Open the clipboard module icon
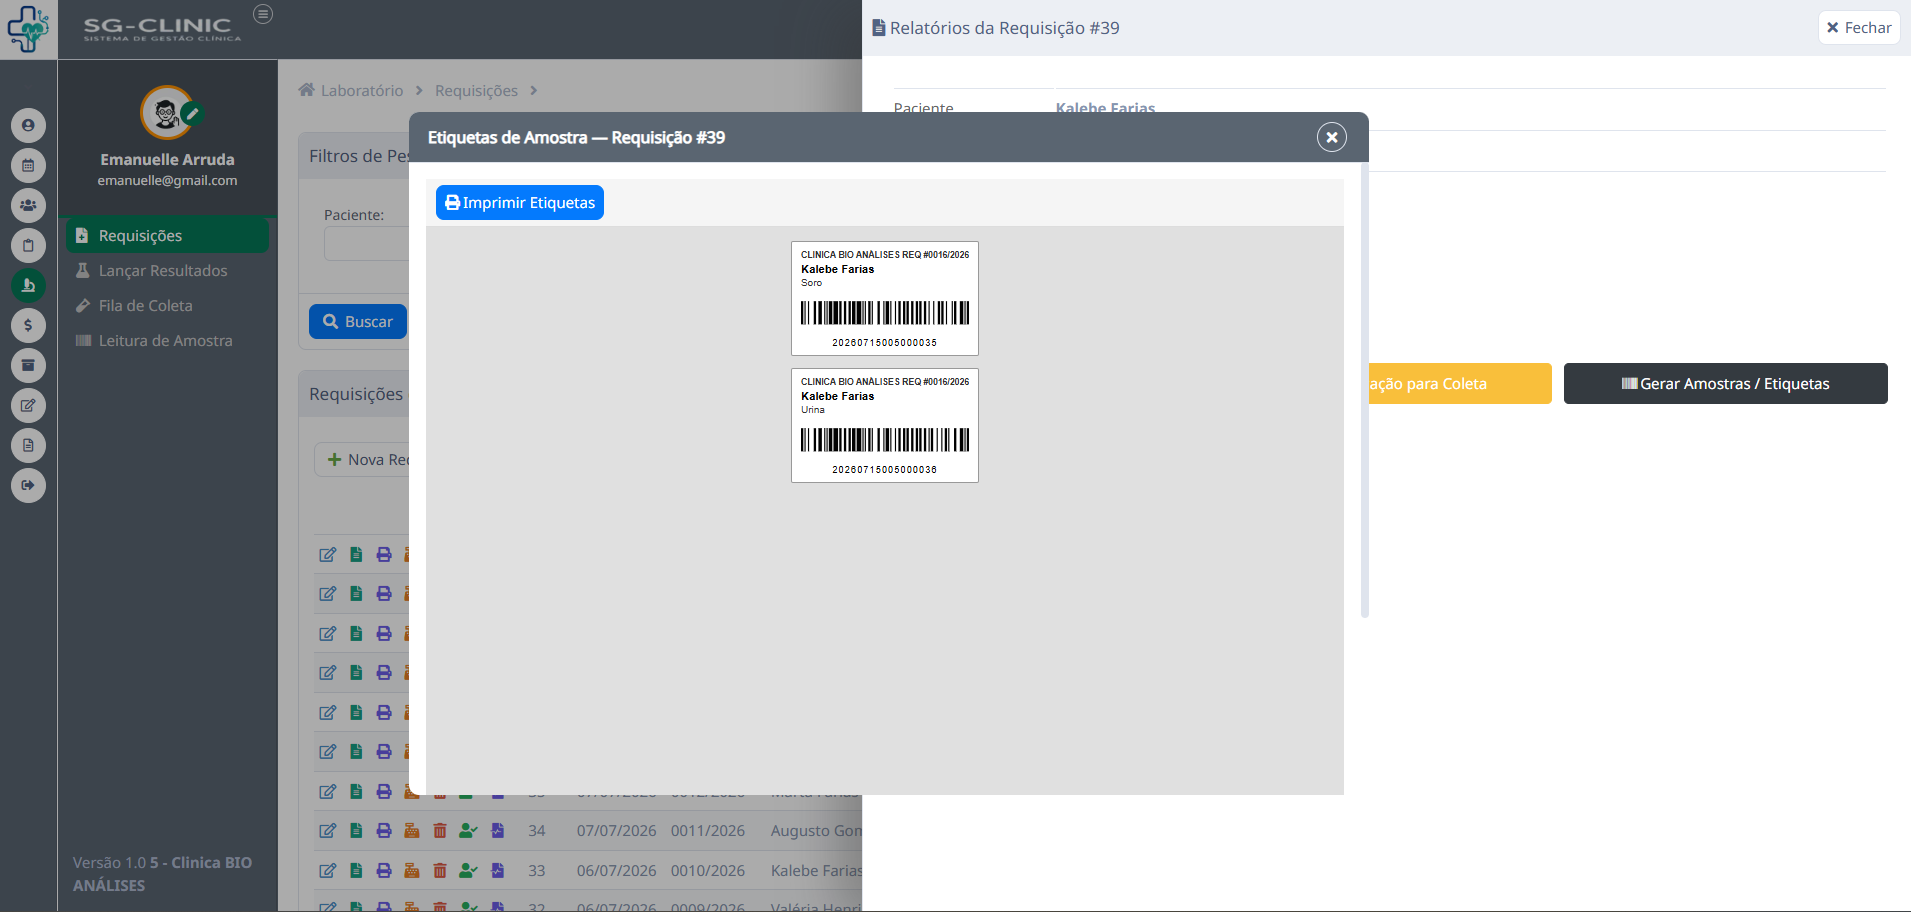1911x912 pixels. pos(28,245)
